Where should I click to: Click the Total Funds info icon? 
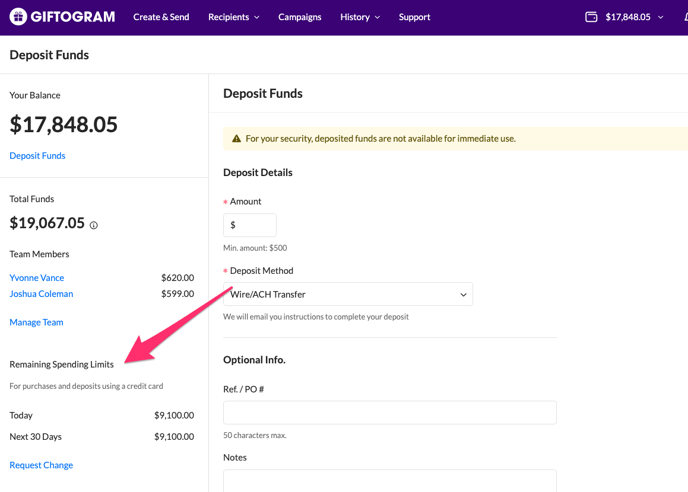click(94, 225)
